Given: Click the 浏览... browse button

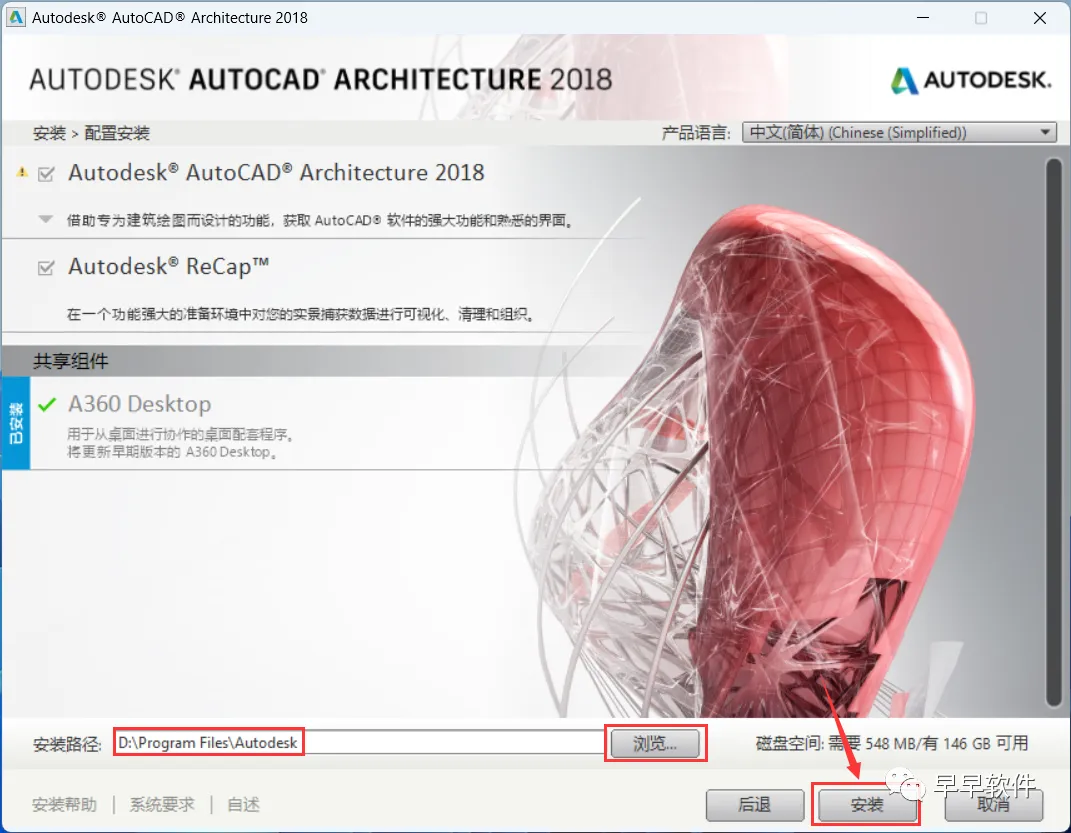Looking at the screenshot, I should [655, 744].
